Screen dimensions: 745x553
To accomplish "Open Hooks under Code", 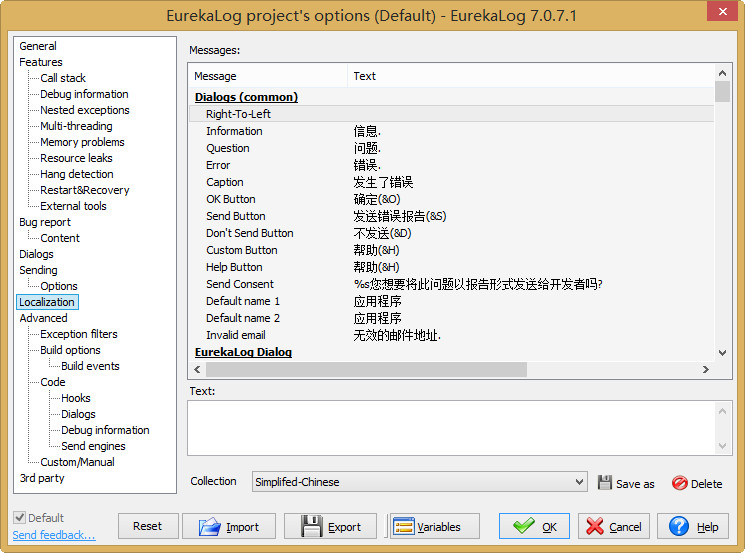I will [76, 398].
